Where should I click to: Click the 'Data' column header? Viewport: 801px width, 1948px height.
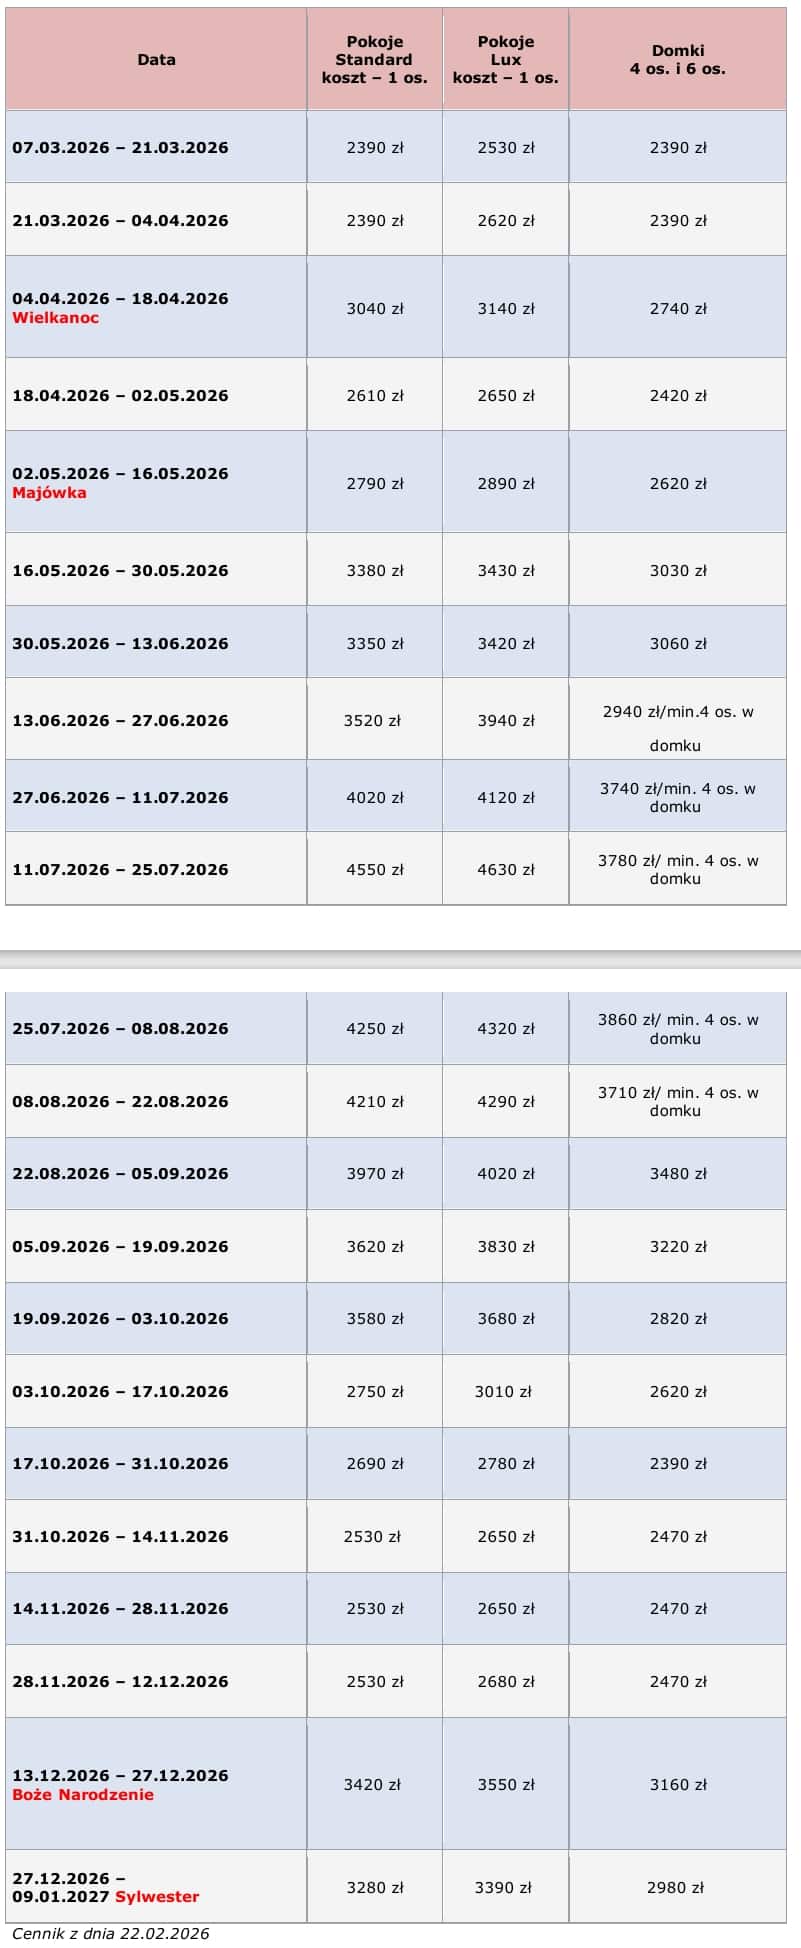coord(156,60)
